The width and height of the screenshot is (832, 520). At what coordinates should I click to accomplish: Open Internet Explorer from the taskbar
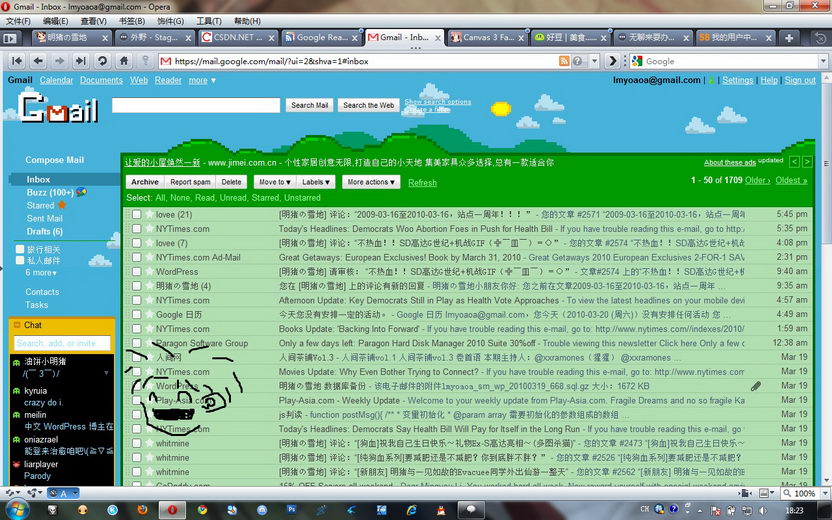(x=411, y=510)
